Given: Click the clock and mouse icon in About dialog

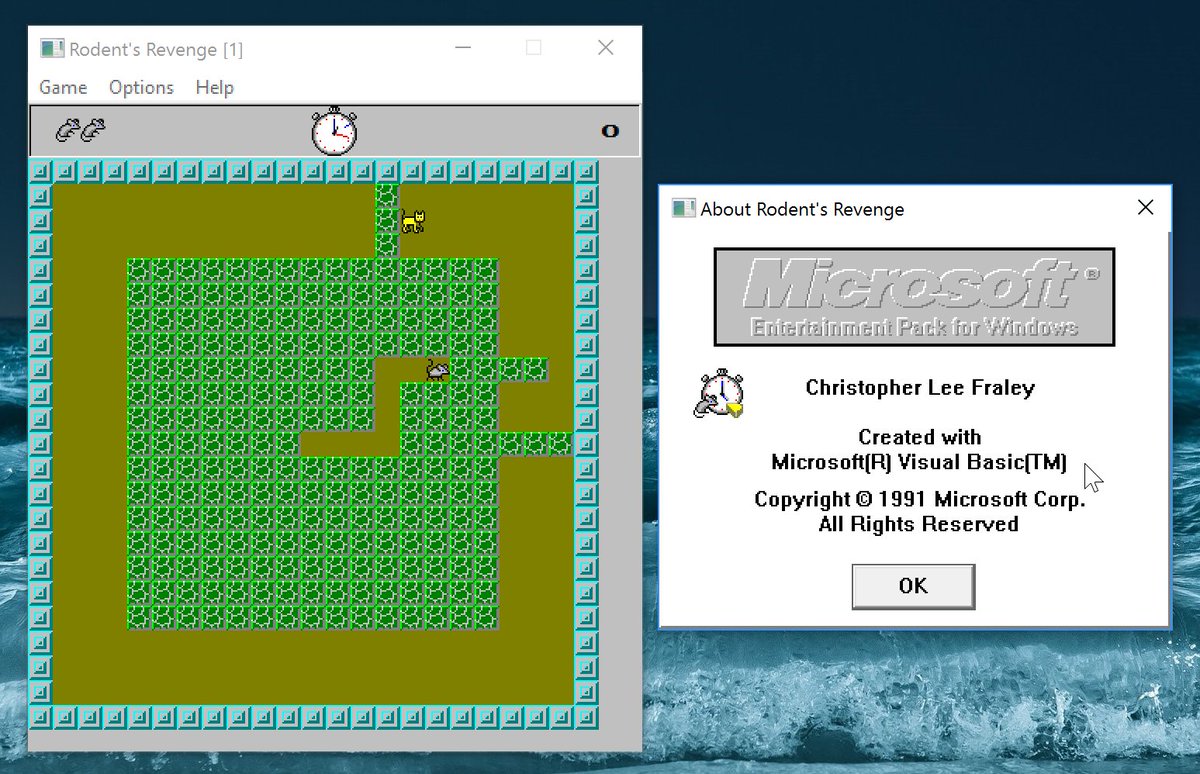Looking at the screenshot, I should point(719,395).
